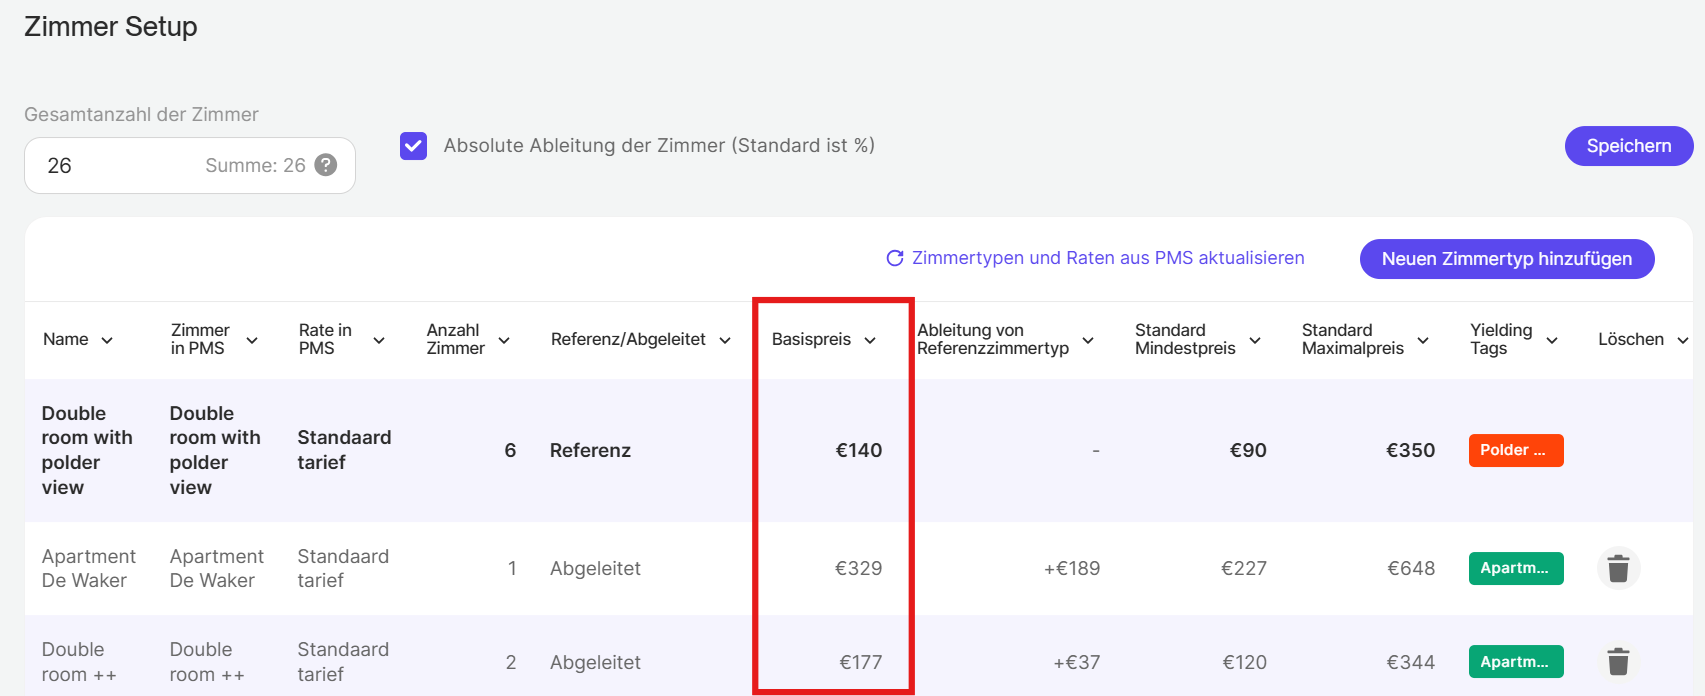The width and height of the screenshot is (1705, 696).
Task: Open Referenz/Abgeleitet column dropdown
Action: point(725,340)
